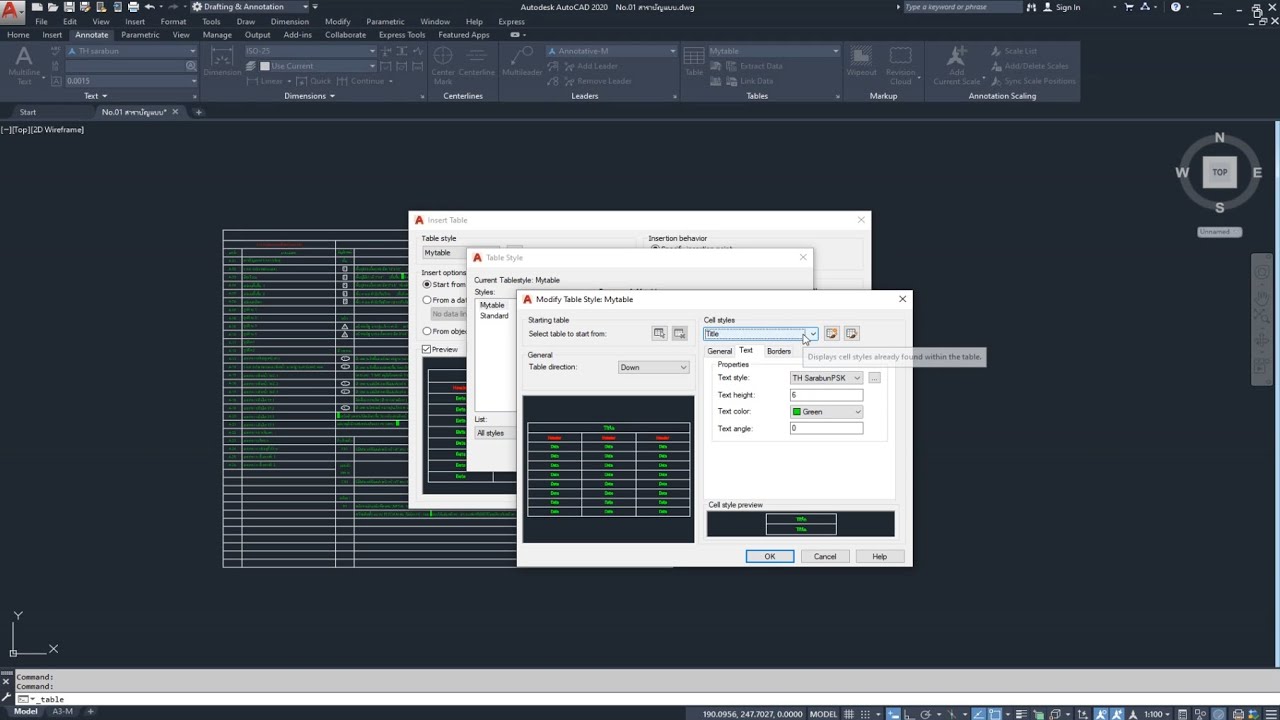Click the Autodesk App Store cart icon

1128,7
